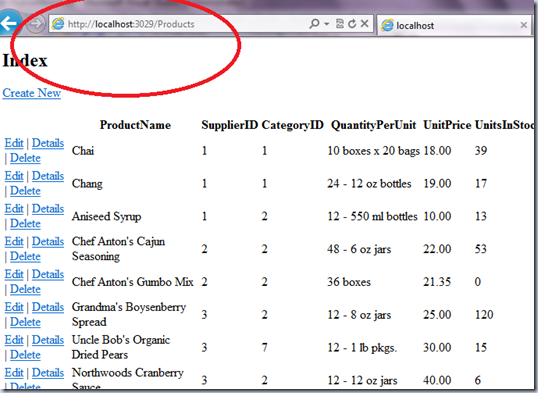Click Edit for Chef Anton's Cajun Seasoning
Viewport: 538px width, 393px height.
[14, 242]
